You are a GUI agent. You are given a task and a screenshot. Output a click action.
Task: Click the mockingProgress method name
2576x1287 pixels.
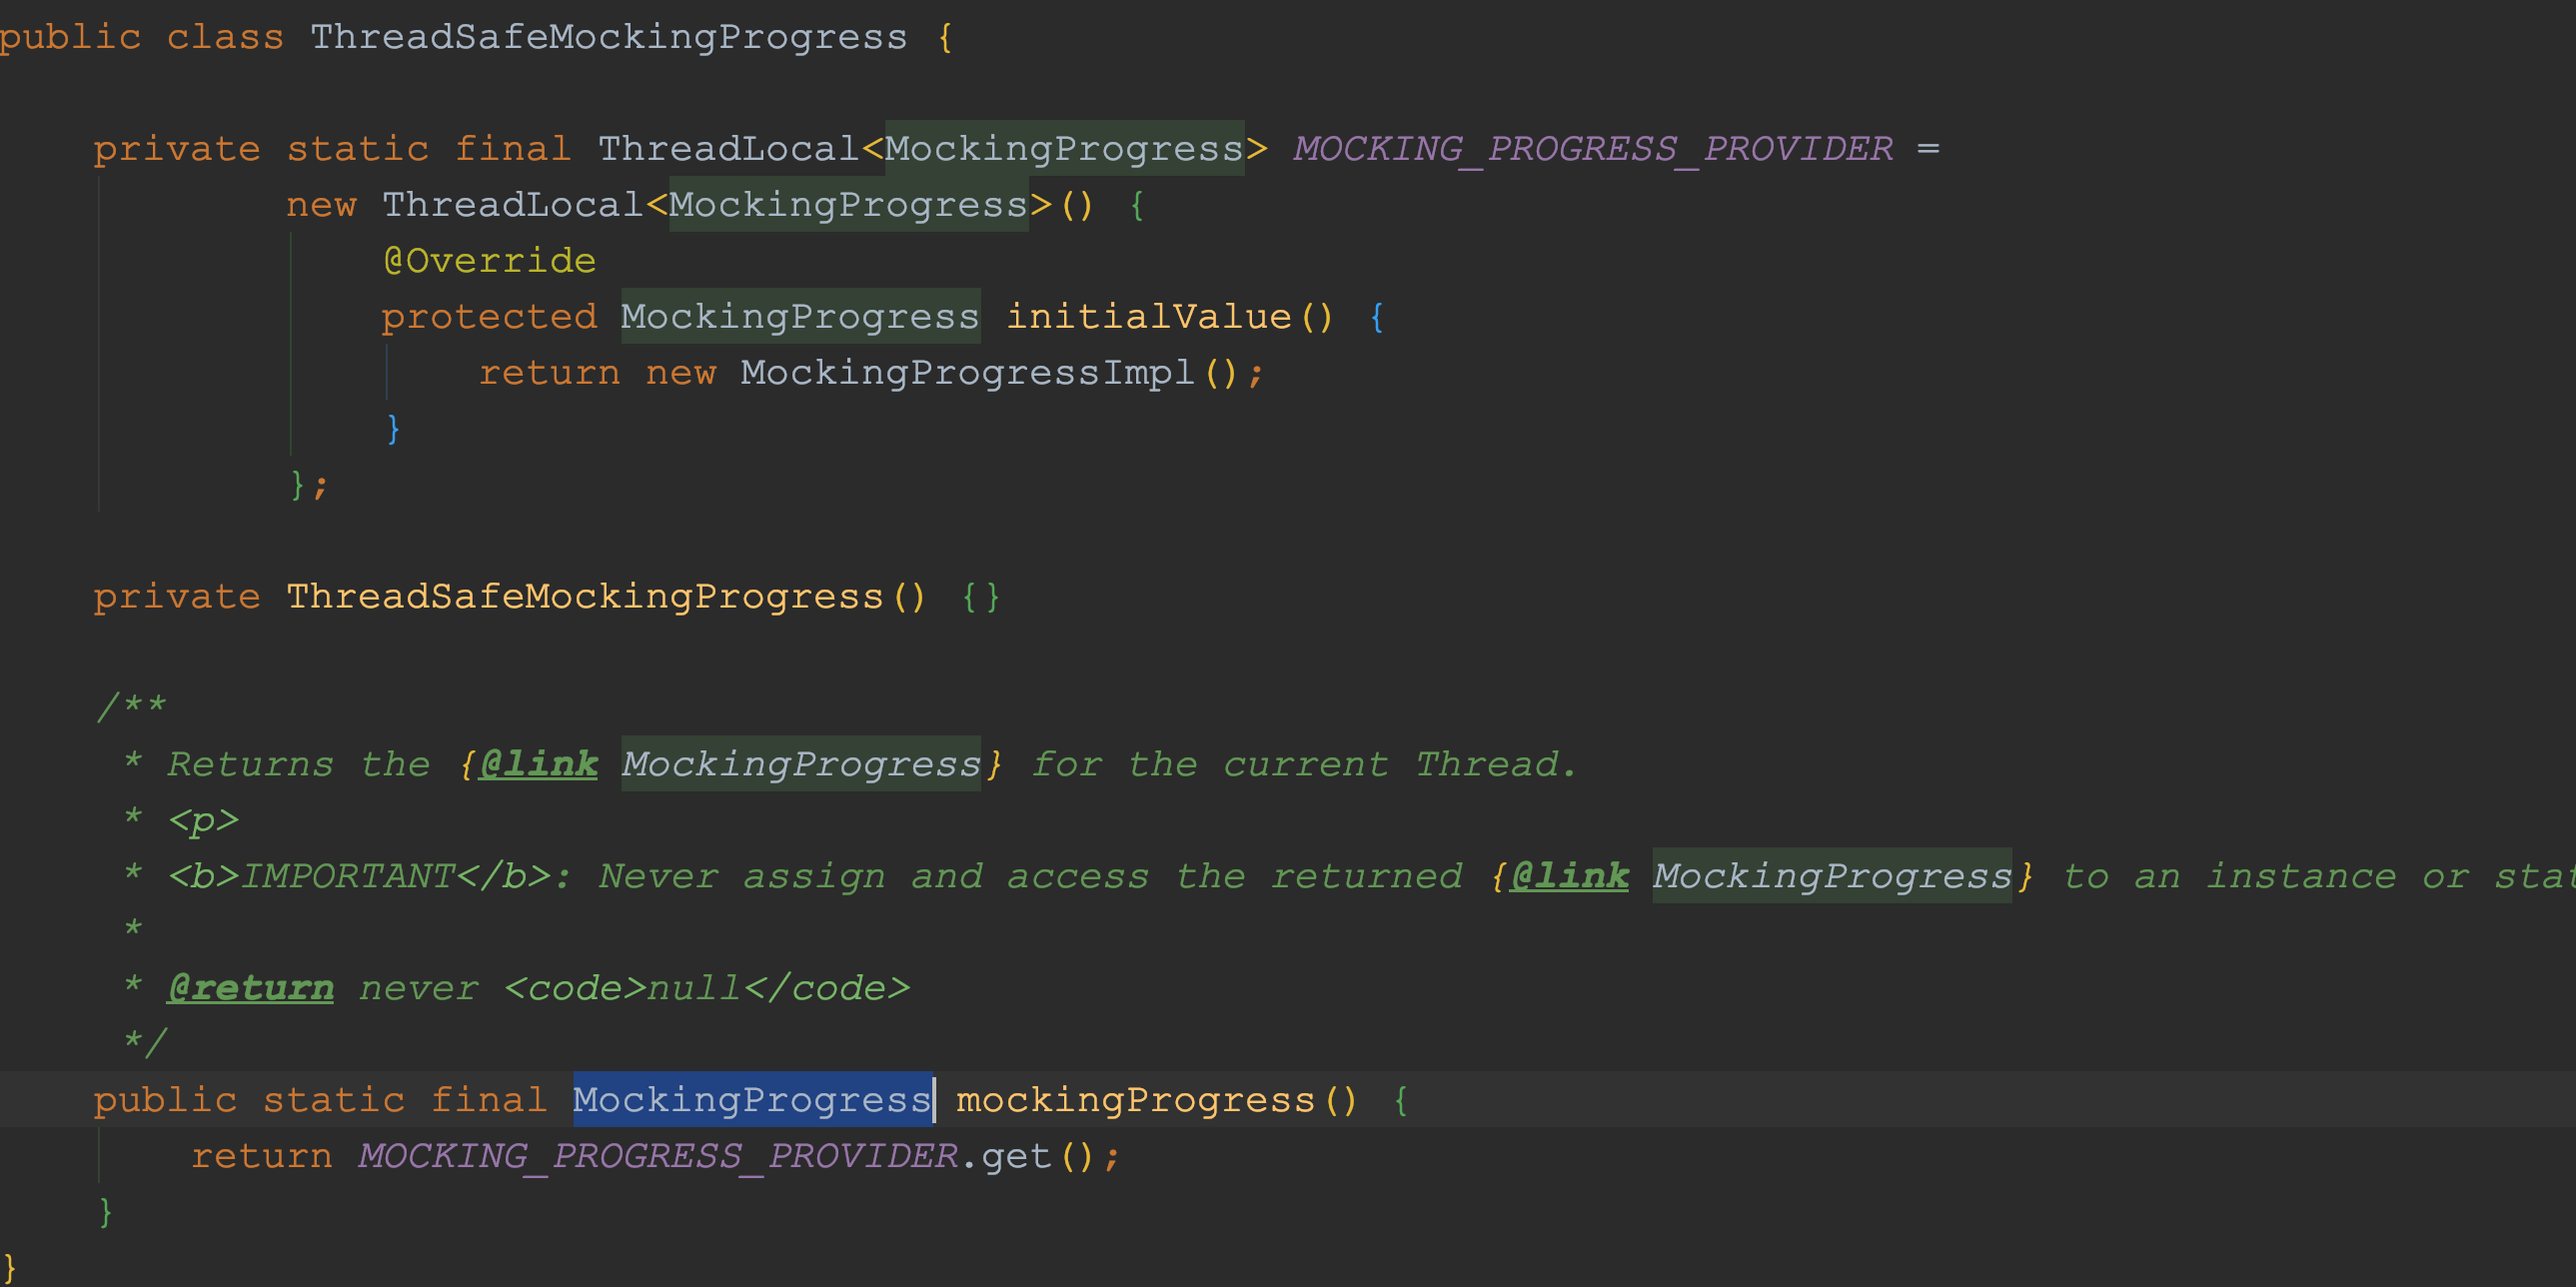pos(1145,1099)
